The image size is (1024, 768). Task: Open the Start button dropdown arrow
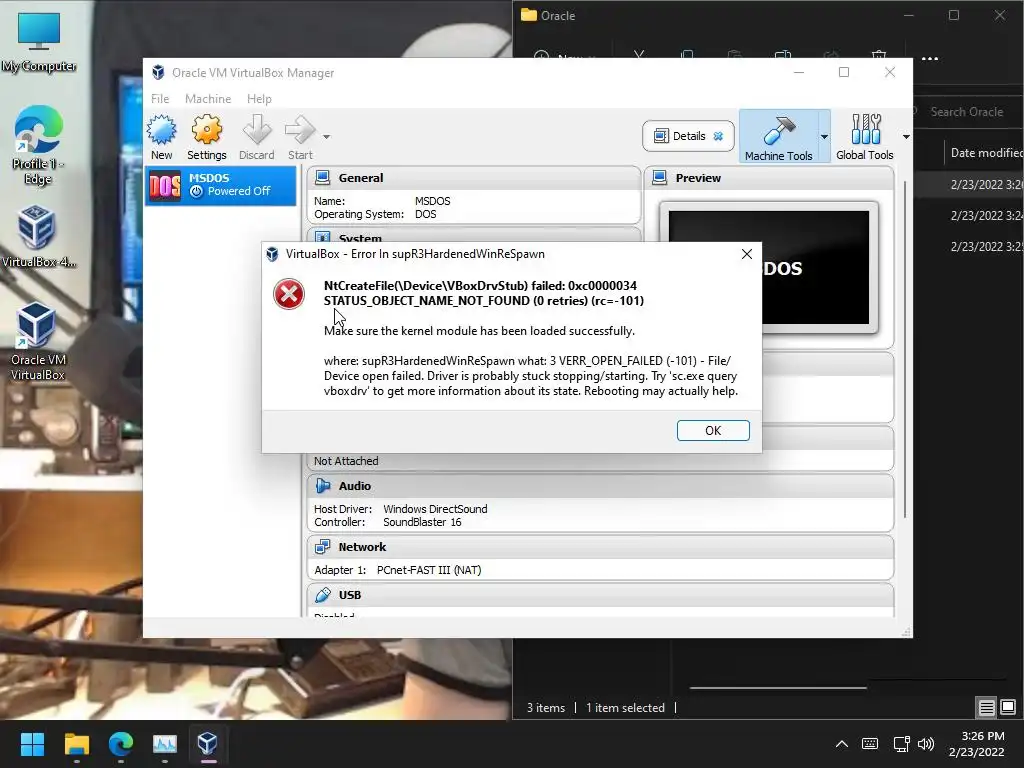tap(326, 136)
